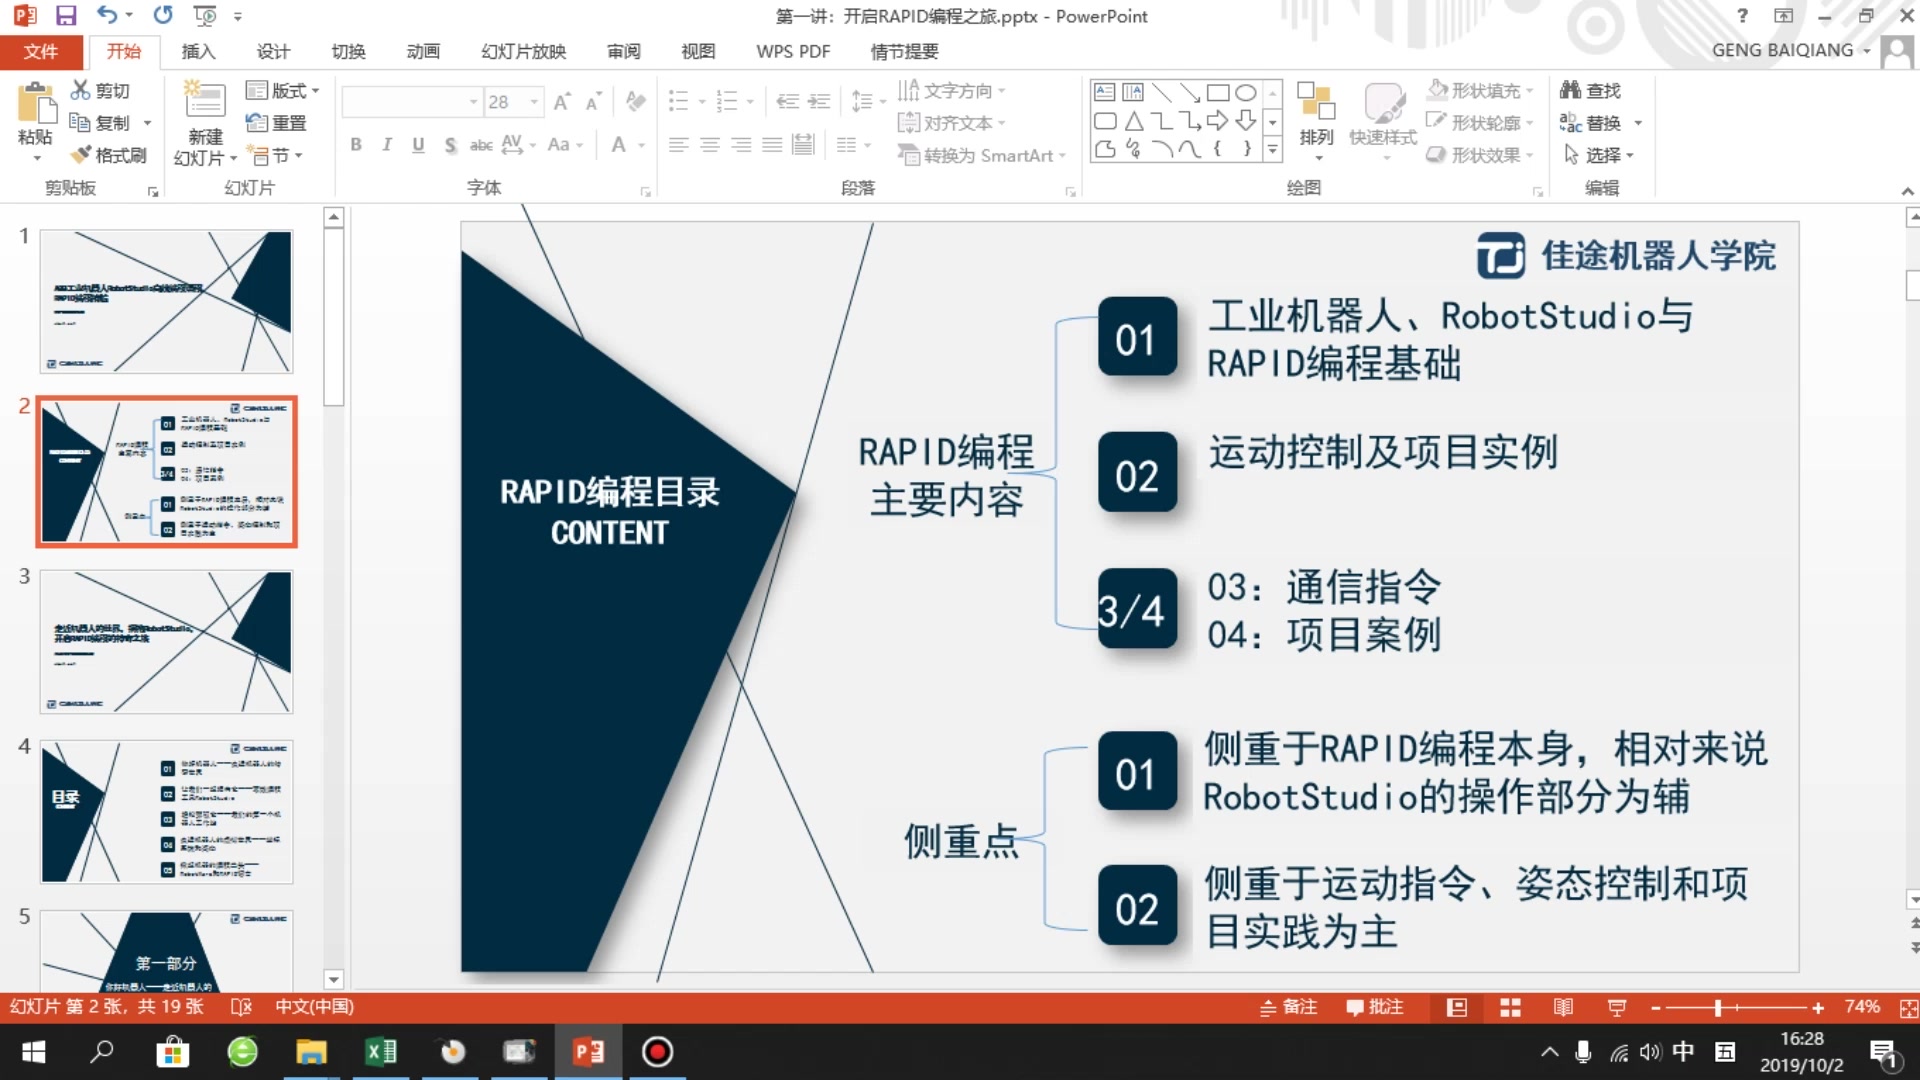Expand the 节 section dropdown

pos(277,155)
